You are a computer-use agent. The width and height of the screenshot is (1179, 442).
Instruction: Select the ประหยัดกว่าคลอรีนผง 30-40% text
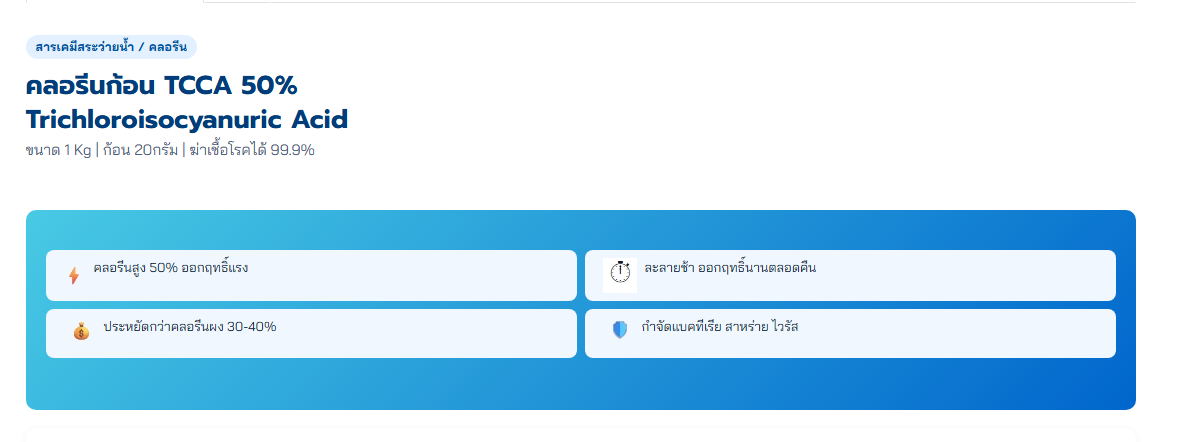[190, 327]
